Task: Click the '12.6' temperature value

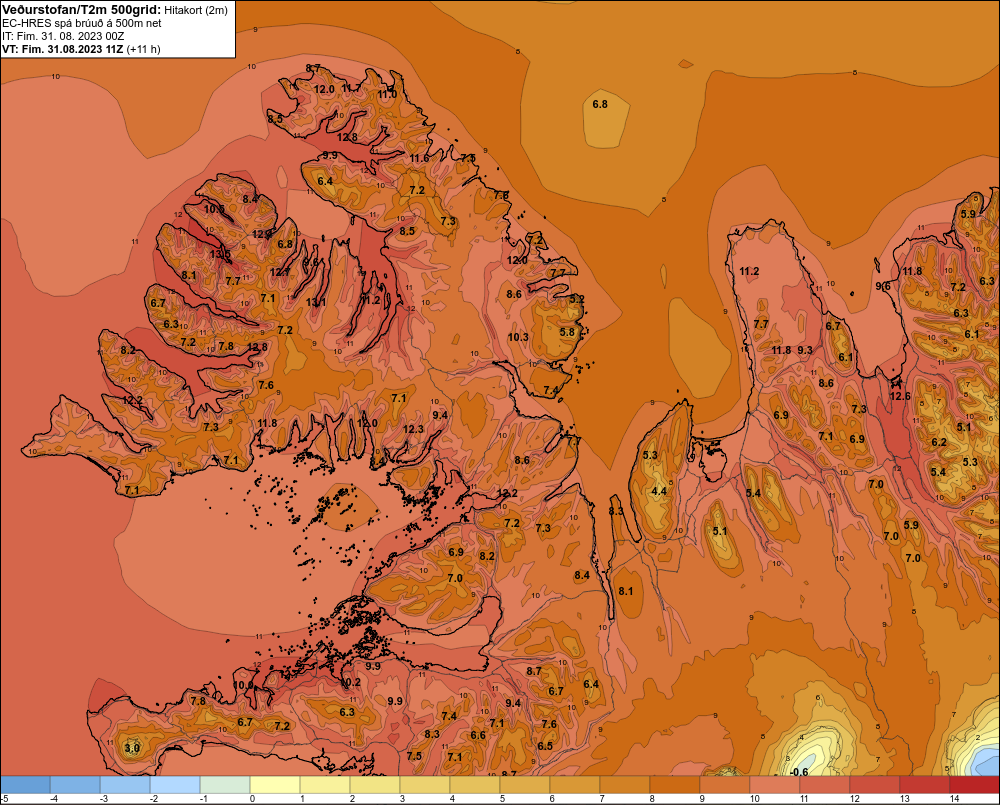Action: [900, 396]
